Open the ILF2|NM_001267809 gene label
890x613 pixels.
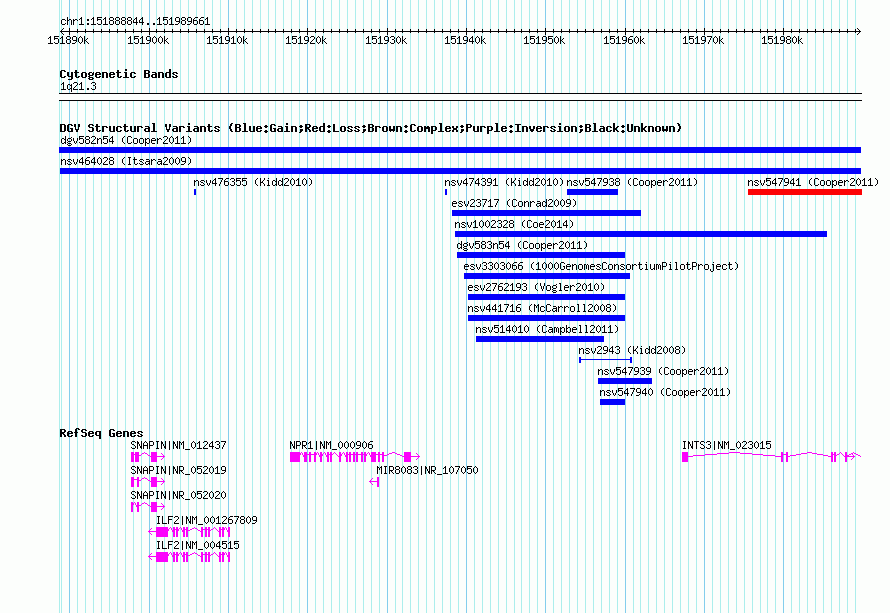point(207,520)
